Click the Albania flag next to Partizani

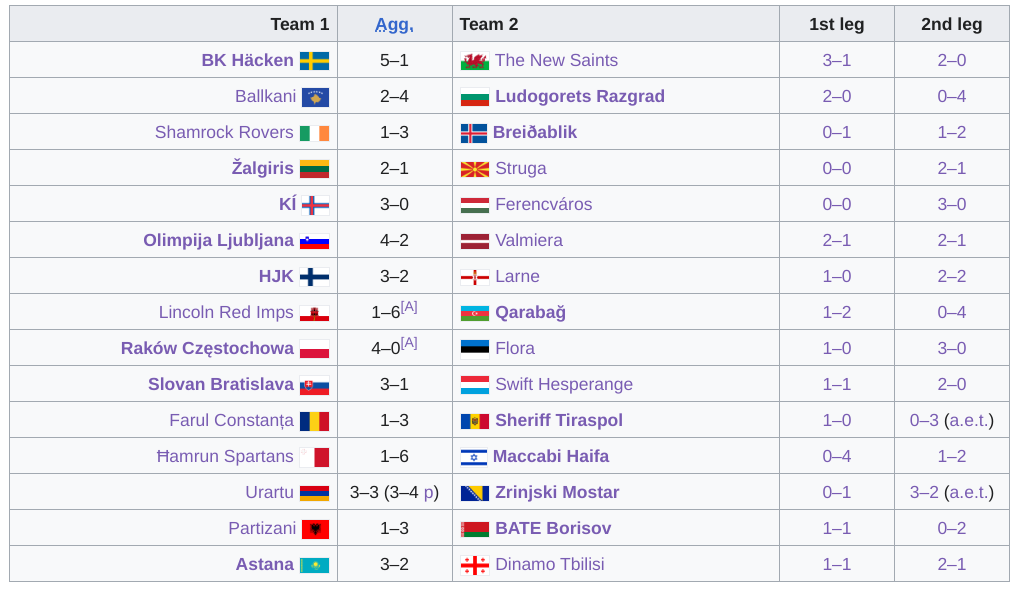tap(316, 529)
